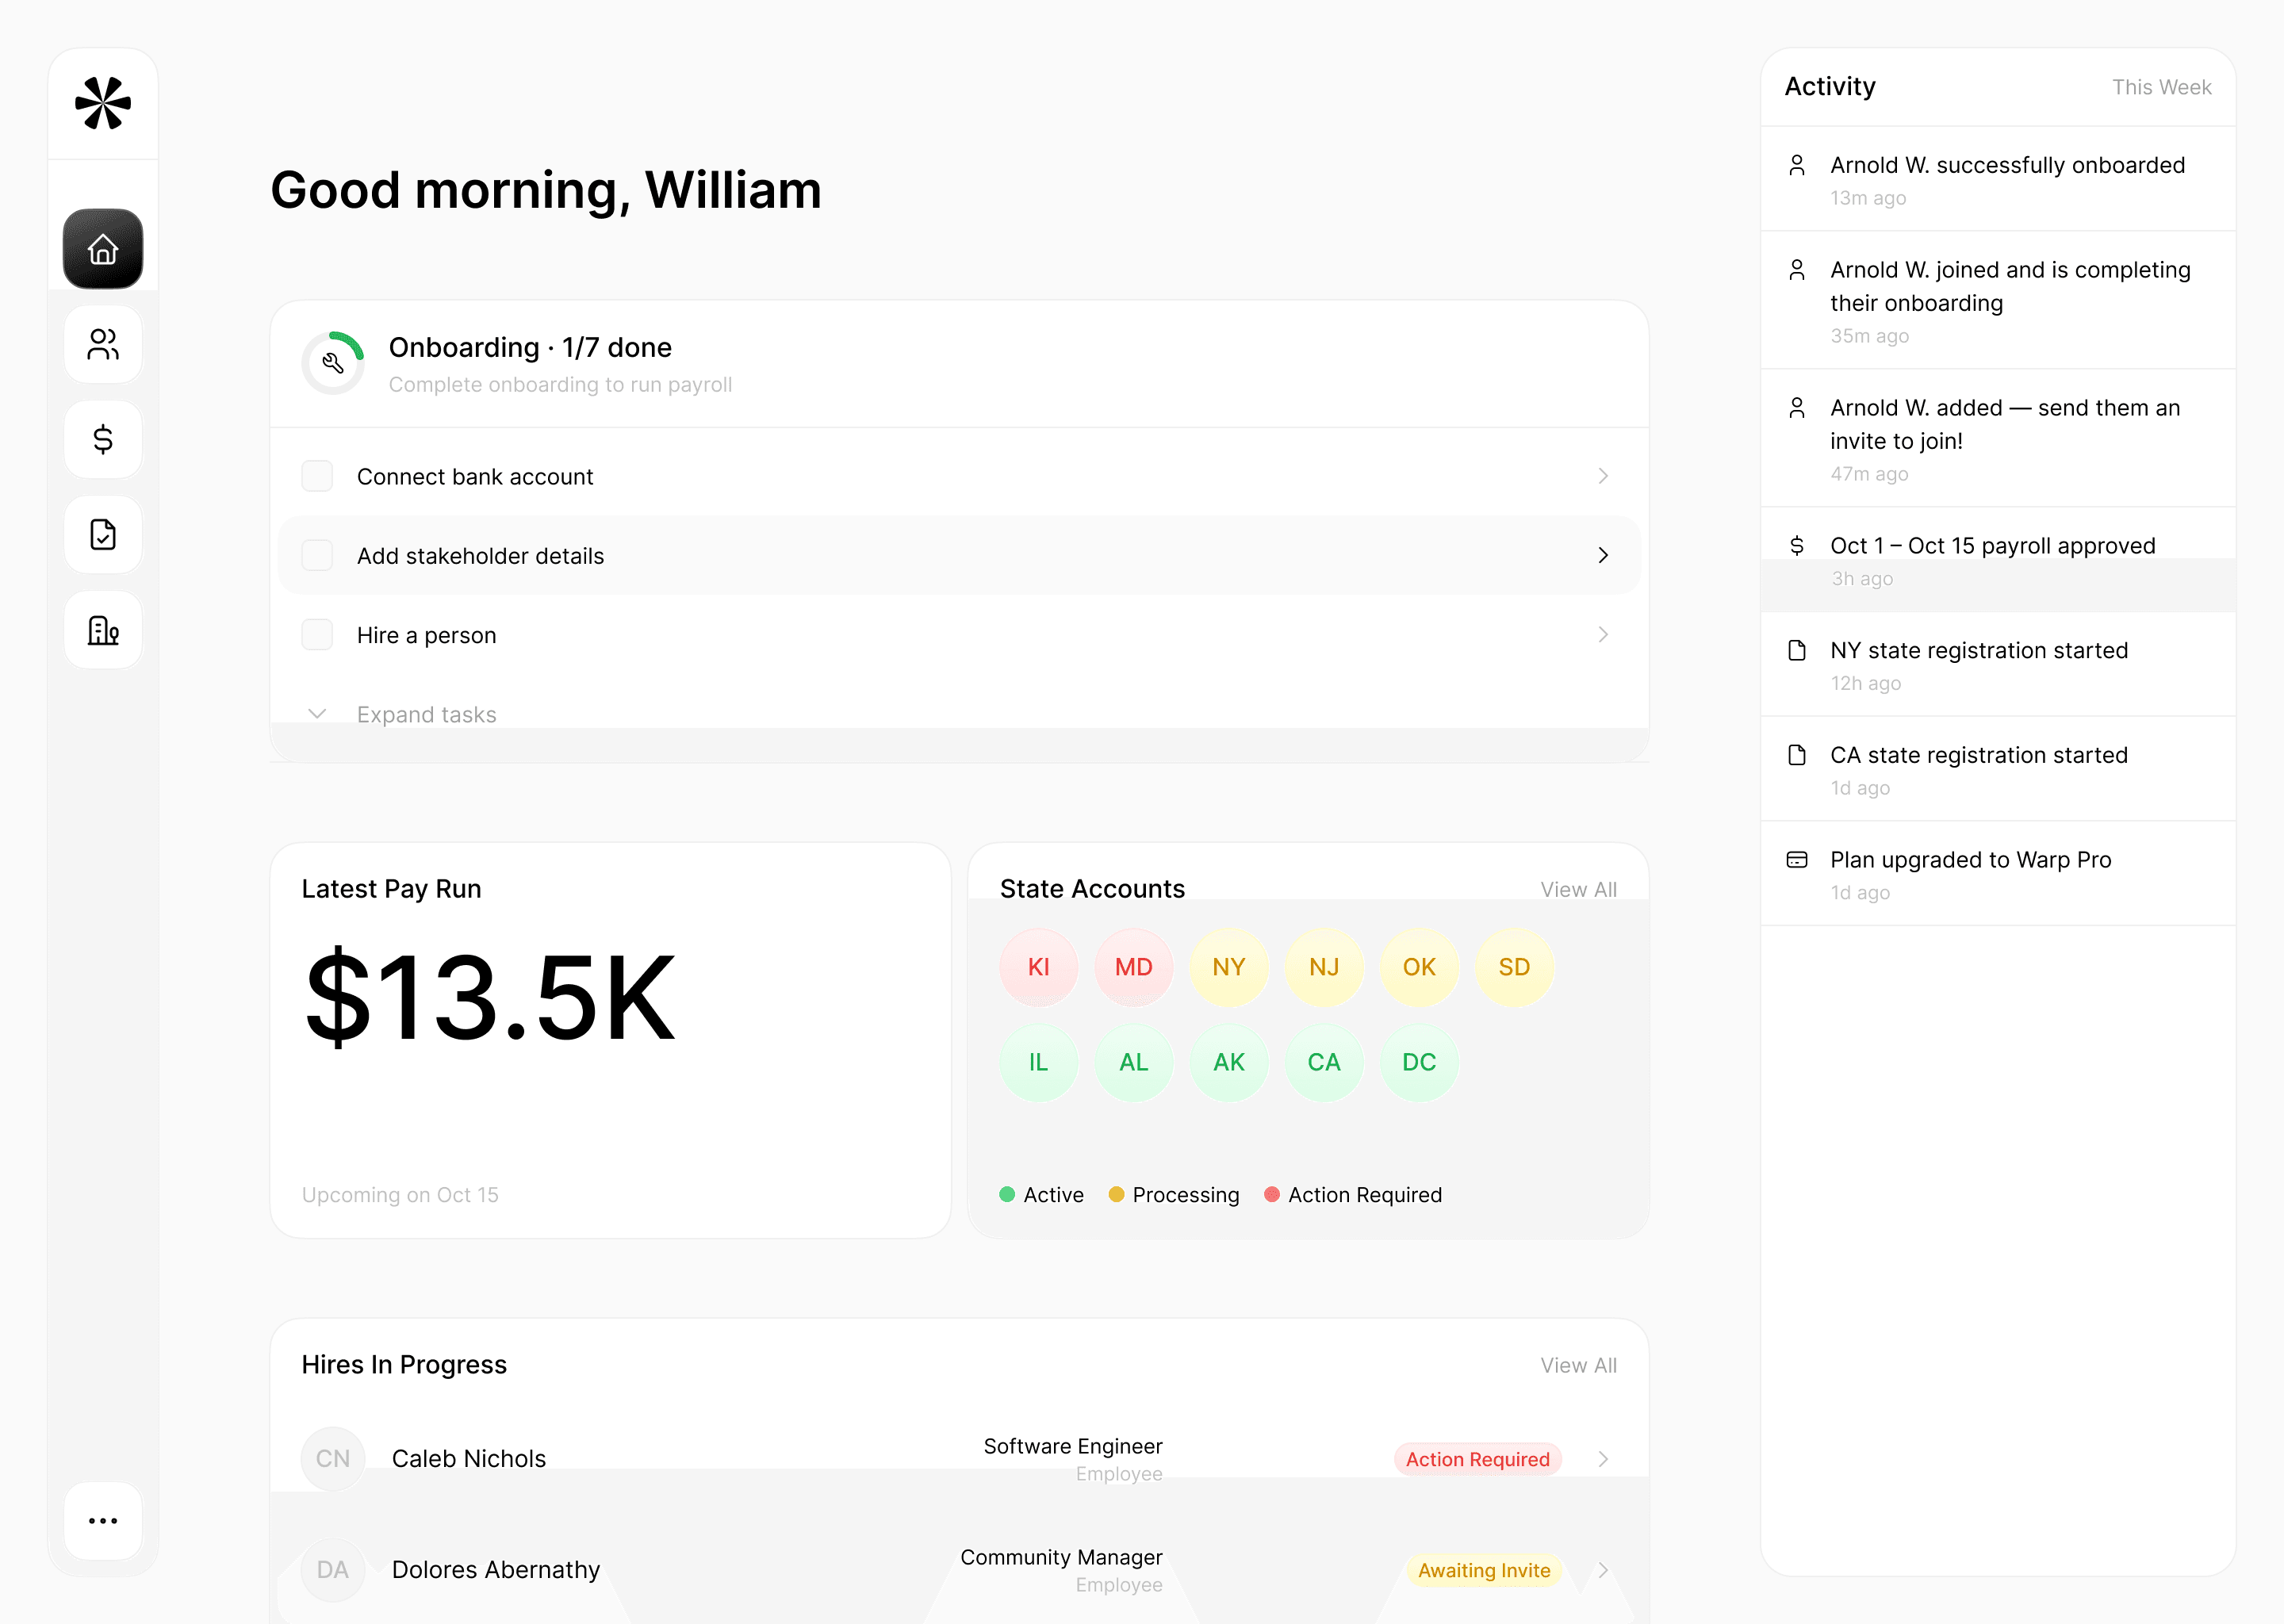Open chevron next to Add stakeholder details
The image size is (2284, 1624).
click(1603, 555)
